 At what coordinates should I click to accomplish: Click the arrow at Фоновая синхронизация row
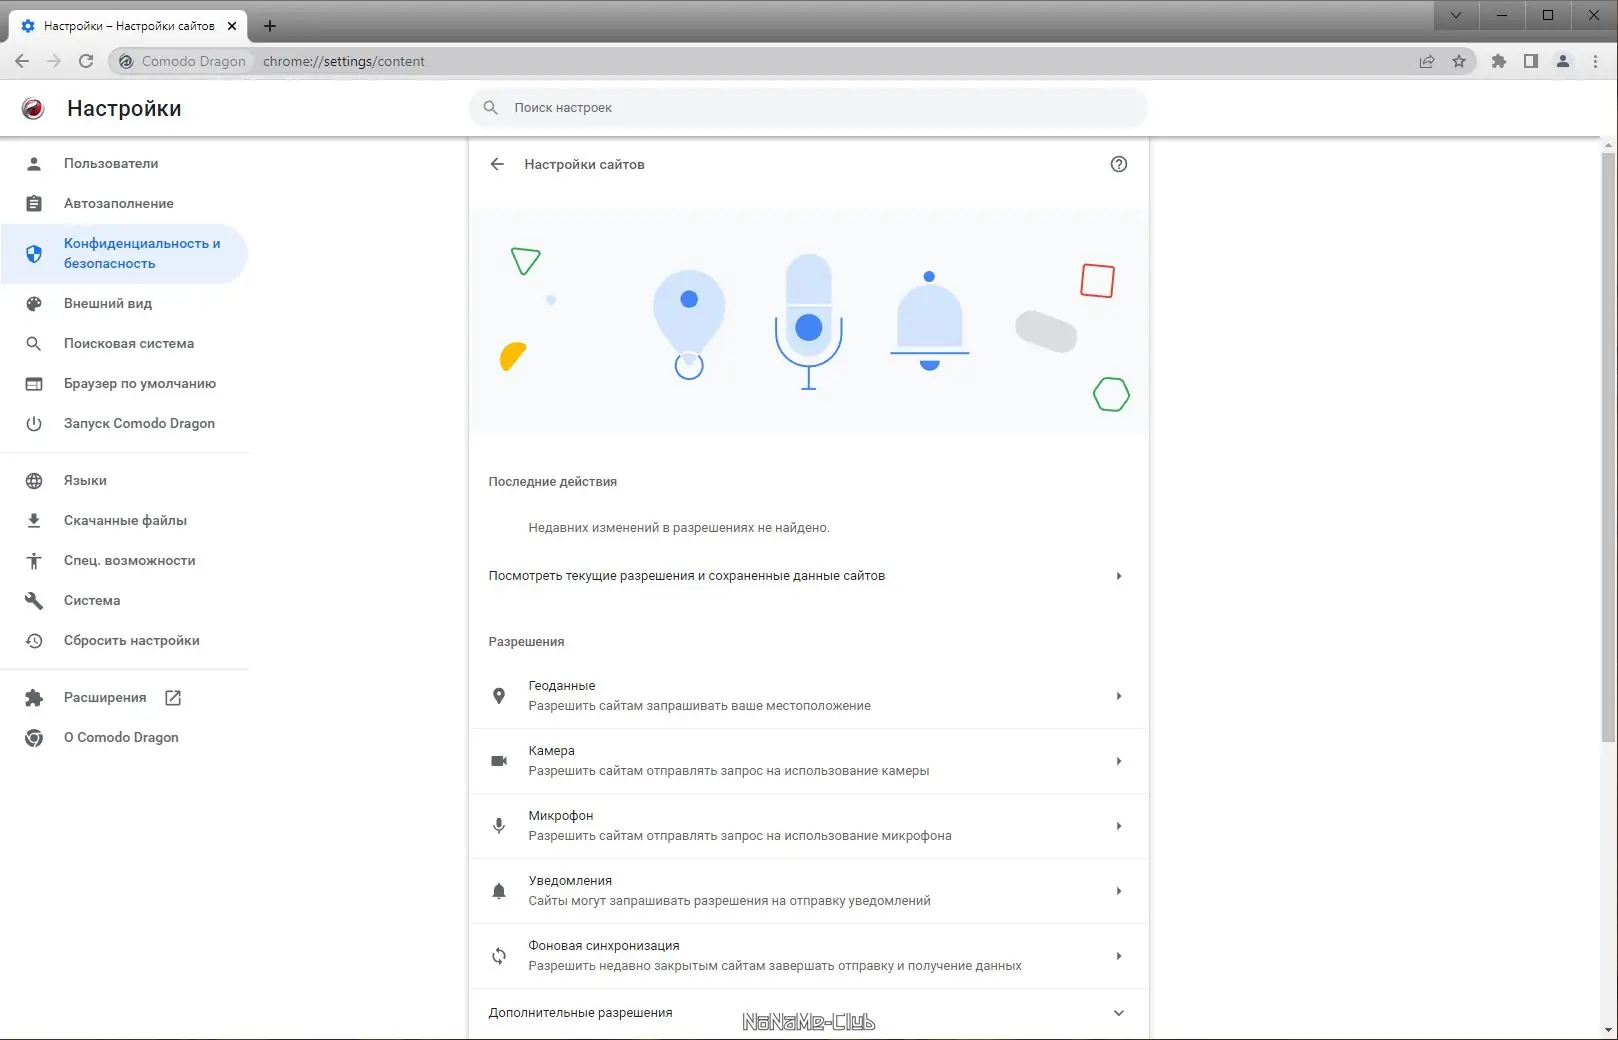pyautogui.click(x=1119, y=956)
